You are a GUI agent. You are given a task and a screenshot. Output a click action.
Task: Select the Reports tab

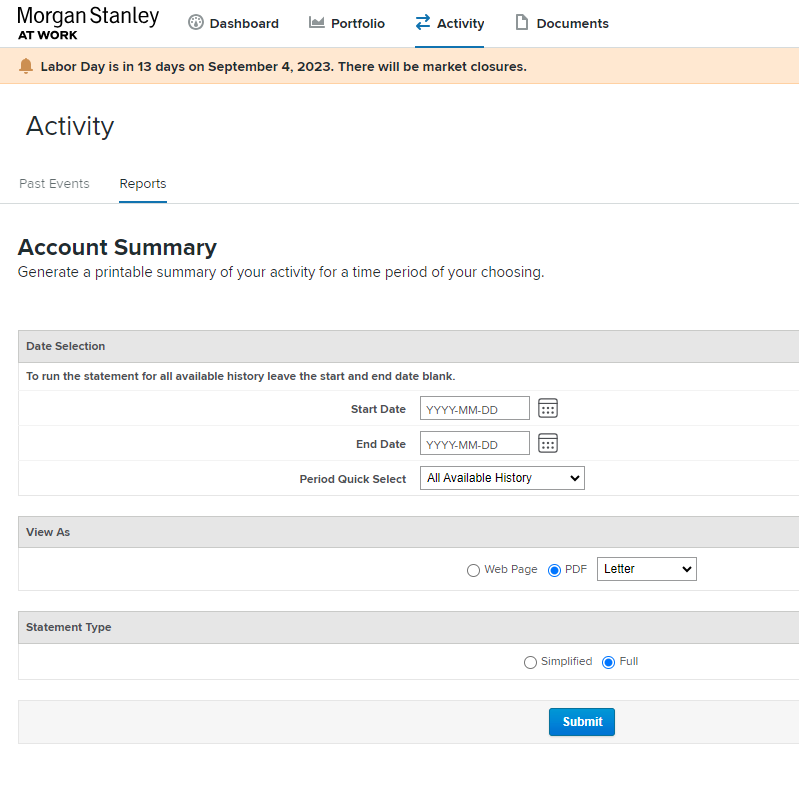(x=143, y=184)
